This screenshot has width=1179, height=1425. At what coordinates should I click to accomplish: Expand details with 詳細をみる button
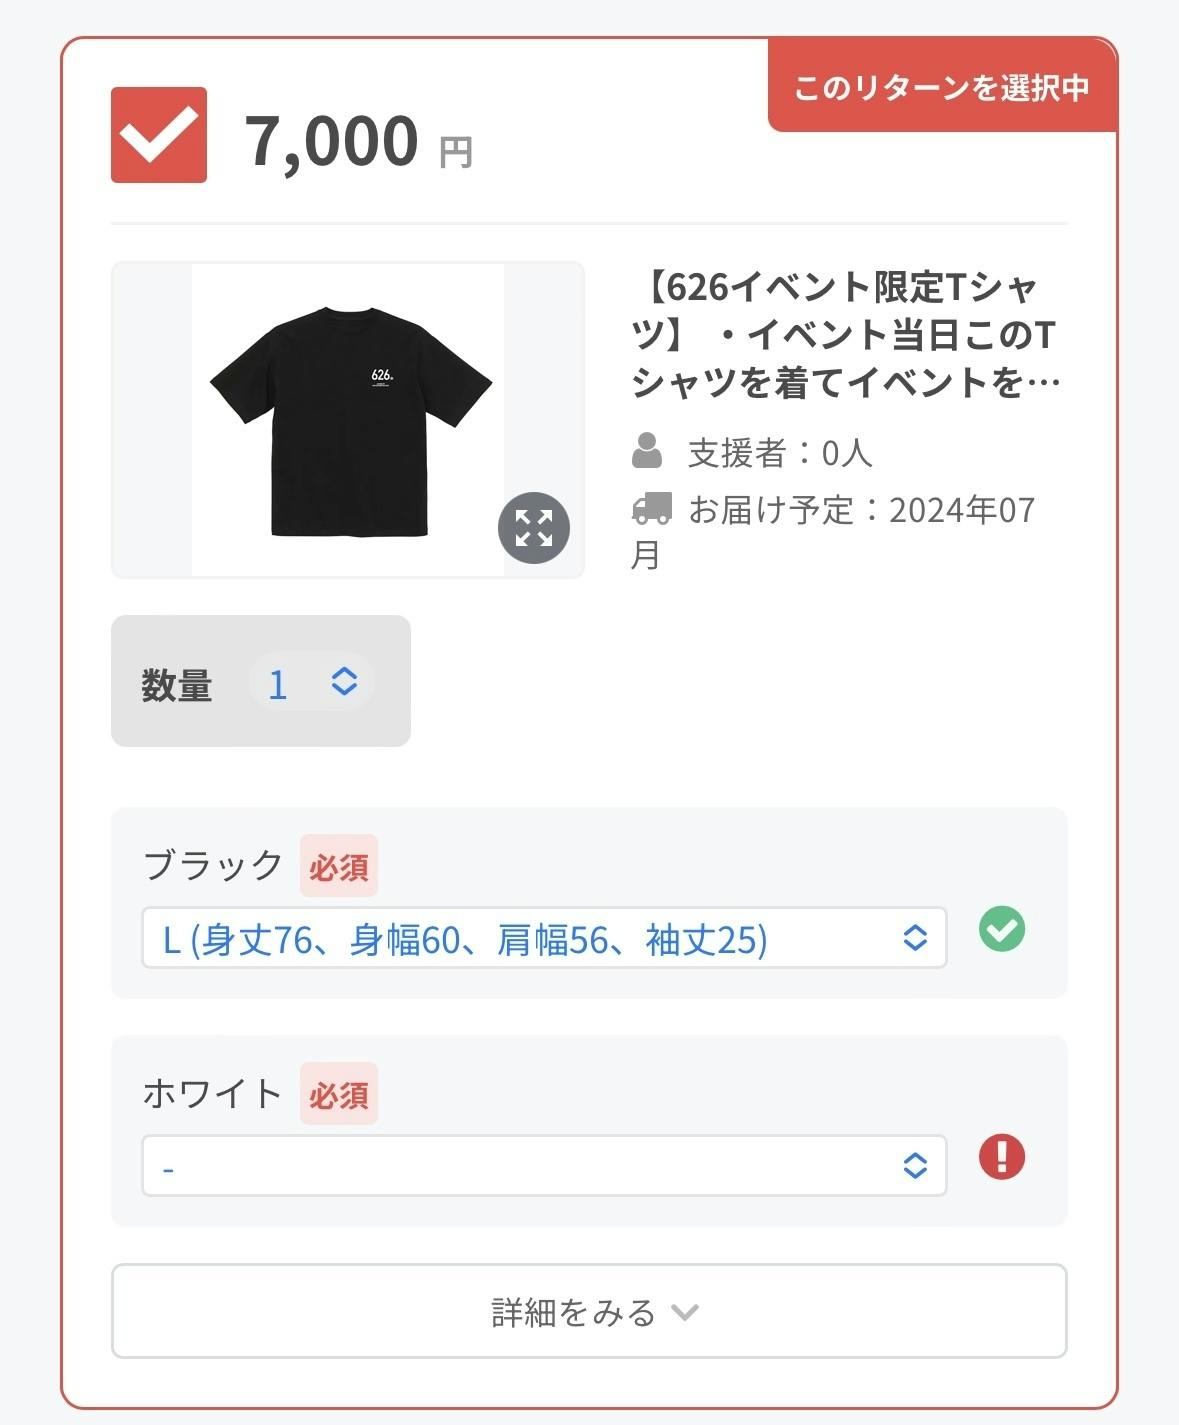589,1311
